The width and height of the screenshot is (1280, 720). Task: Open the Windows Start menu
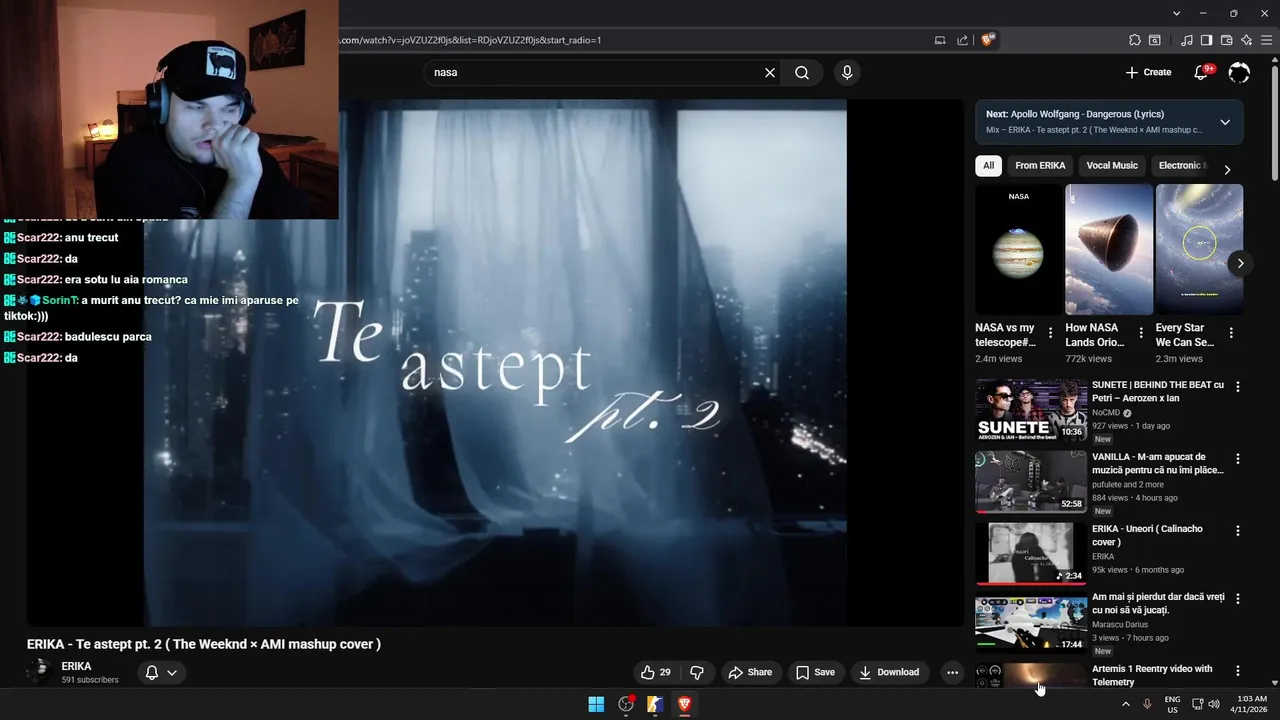pyautogui.click(x=596, y=704)
